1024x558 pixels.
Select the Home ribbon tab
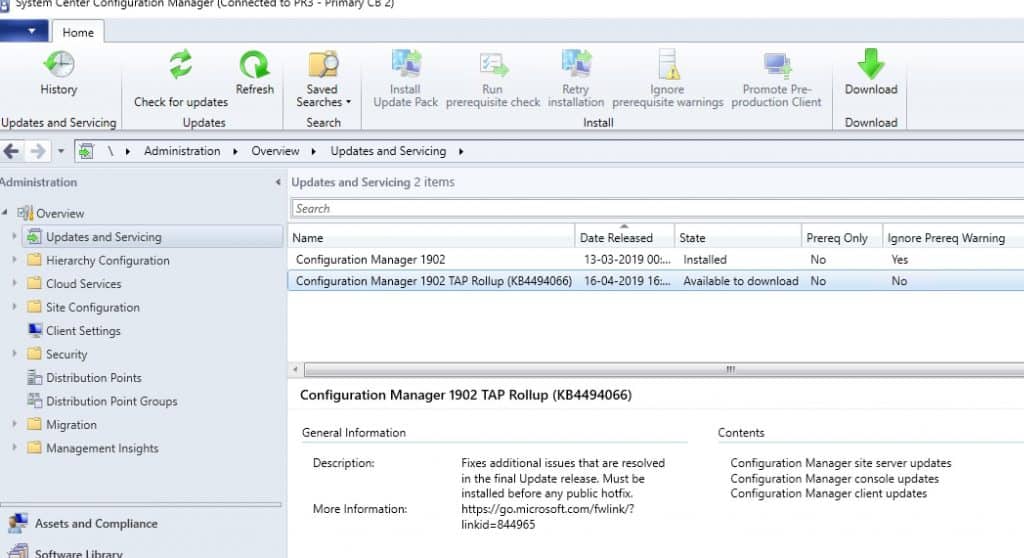78,32
